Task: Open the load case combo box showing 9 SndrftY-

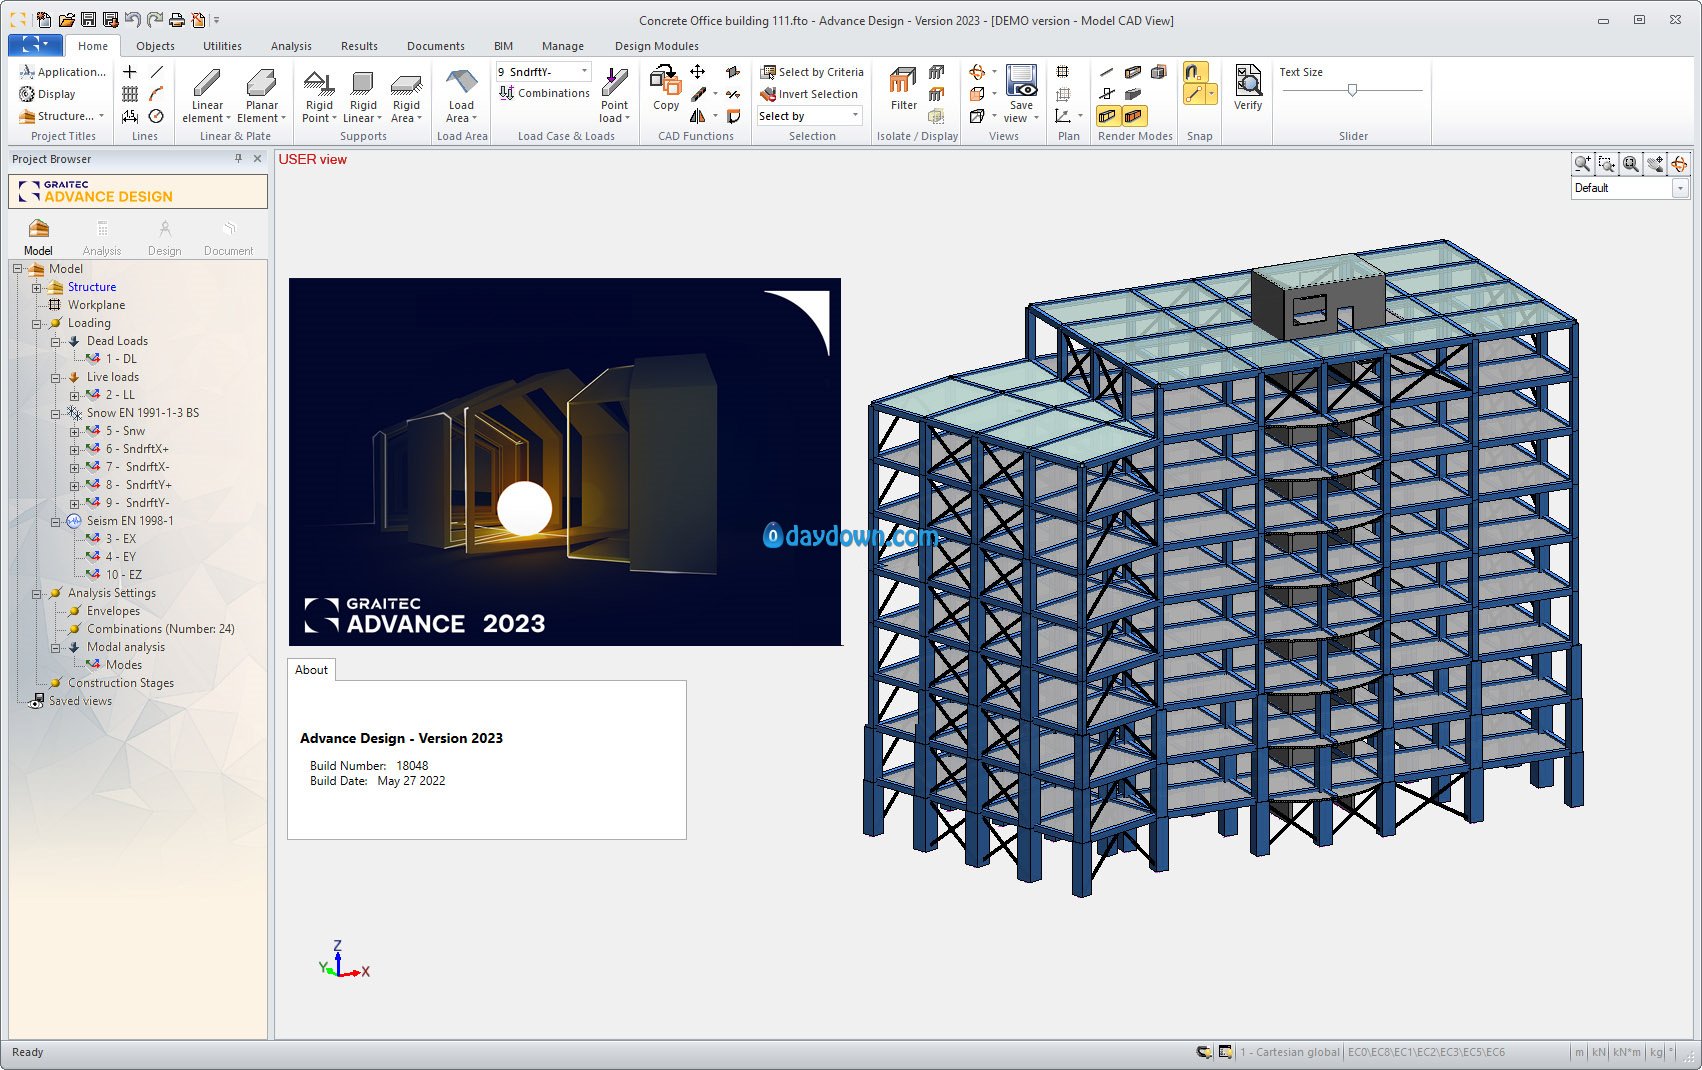Action: 543,72
